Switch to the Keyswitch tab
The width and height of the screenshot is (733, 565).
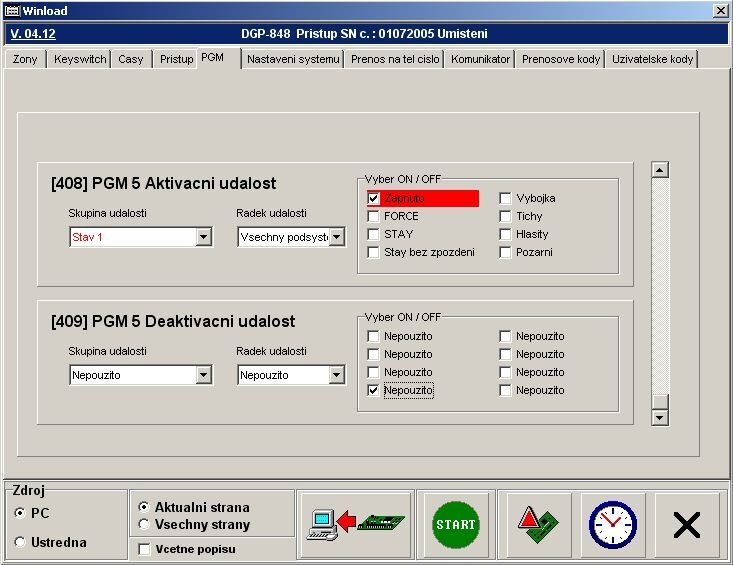[80, 59]
